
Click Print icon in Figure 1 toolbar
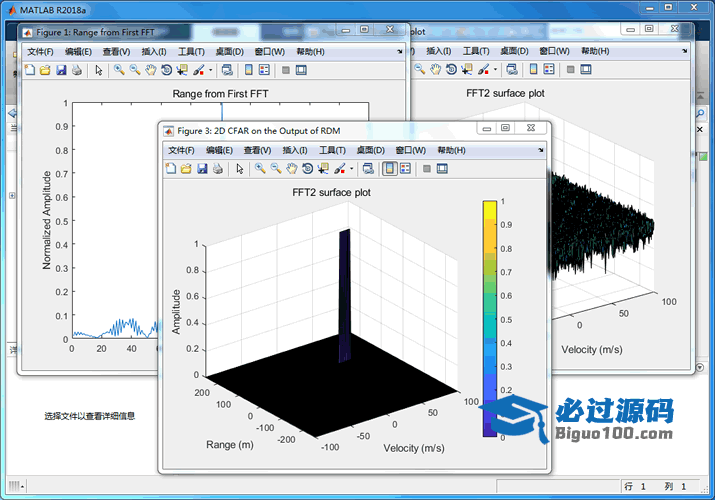click(77, 70)
